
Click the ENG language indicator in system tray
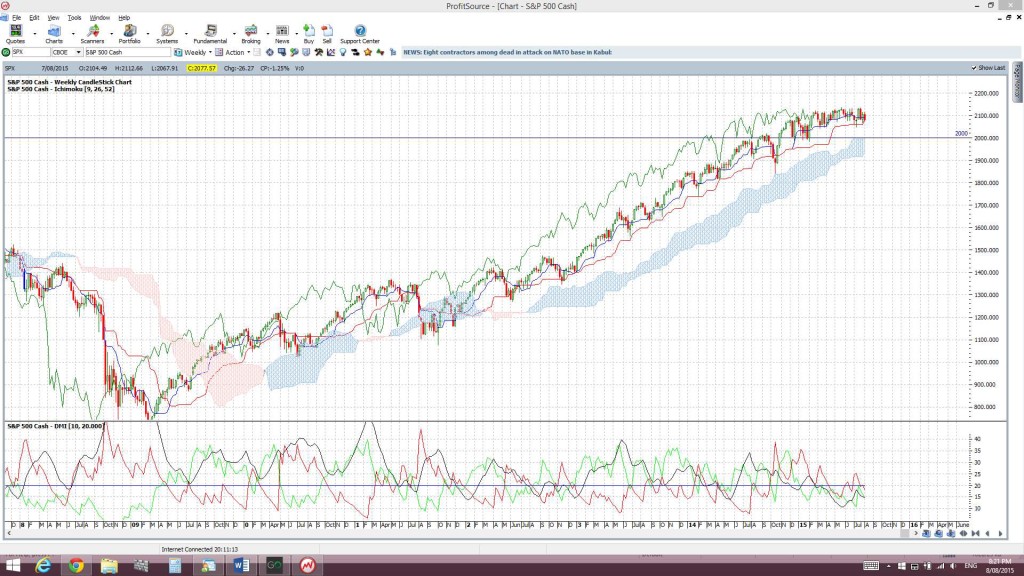coord(970,566)
